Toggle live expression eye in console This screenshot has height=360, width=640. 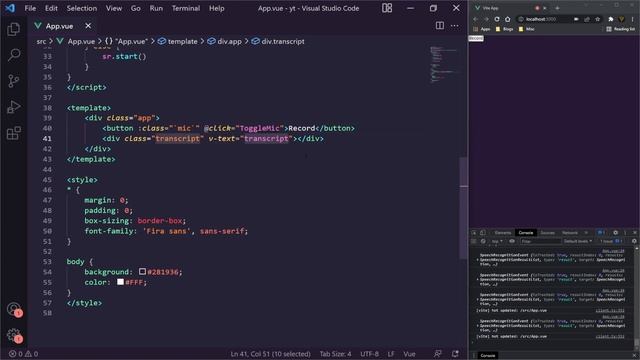pos(512,241)
